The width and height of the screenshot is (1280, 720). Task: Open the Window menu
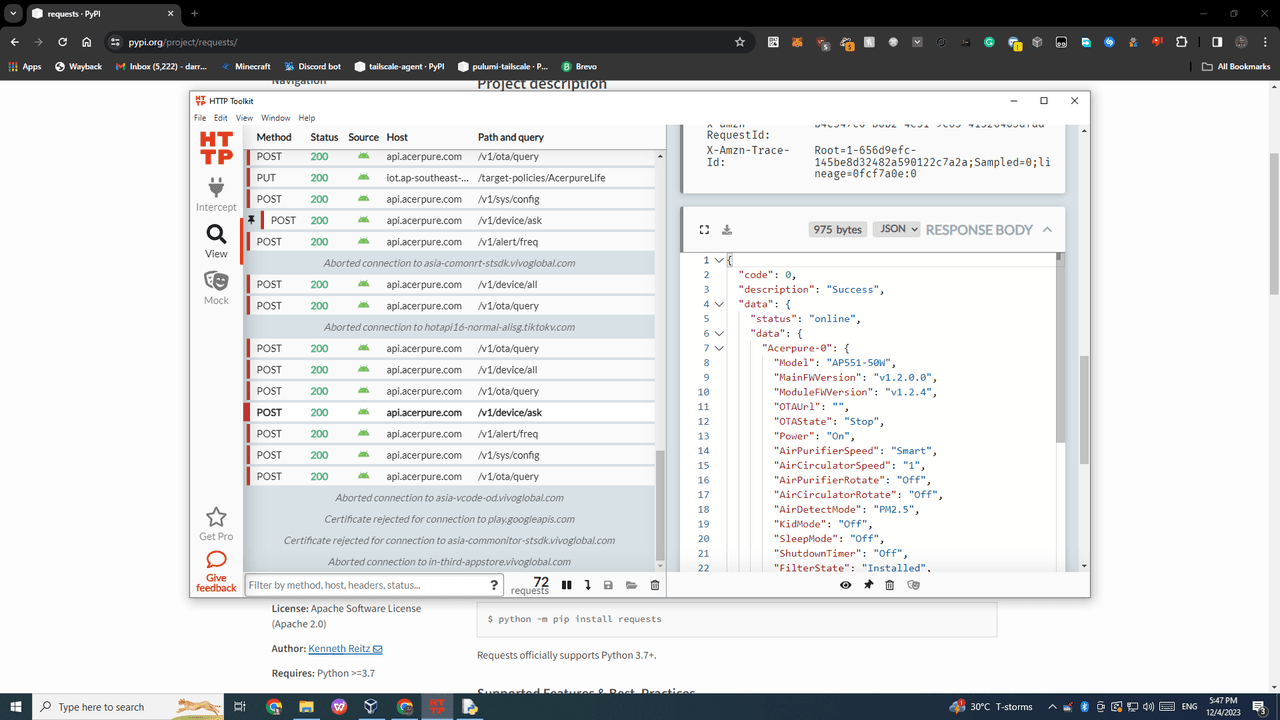pyautogui.click(x=276, y=118)
